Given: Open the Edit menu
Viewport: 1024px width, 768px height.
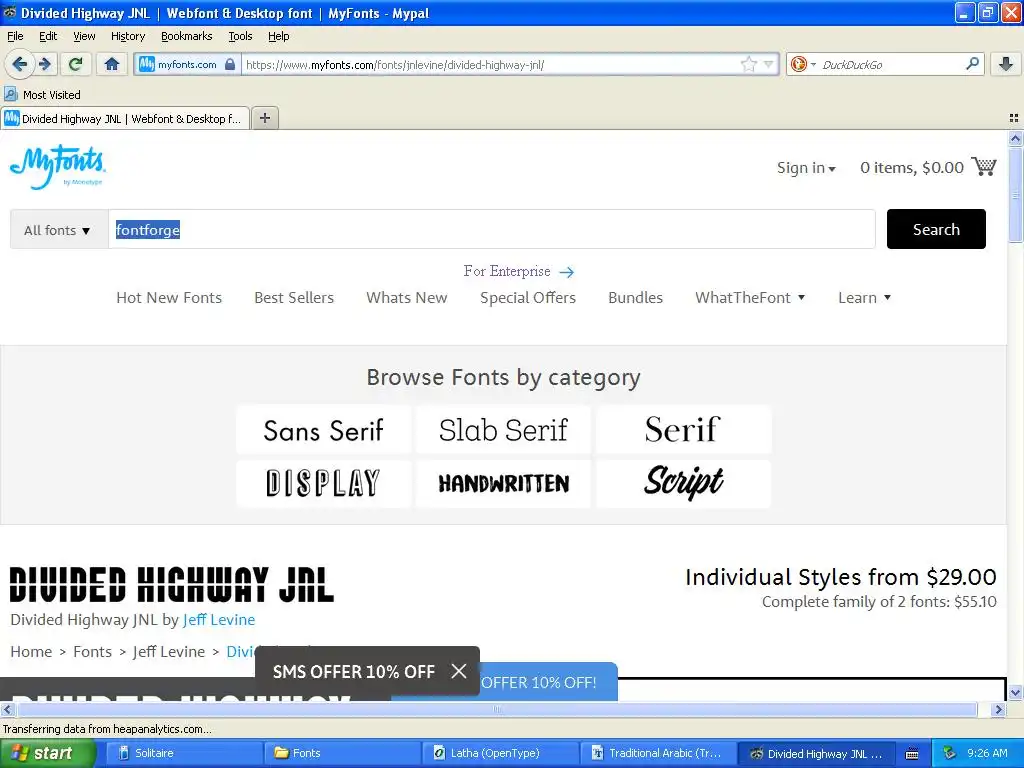Looking at the screenshot, I should (x=48, y=36).
